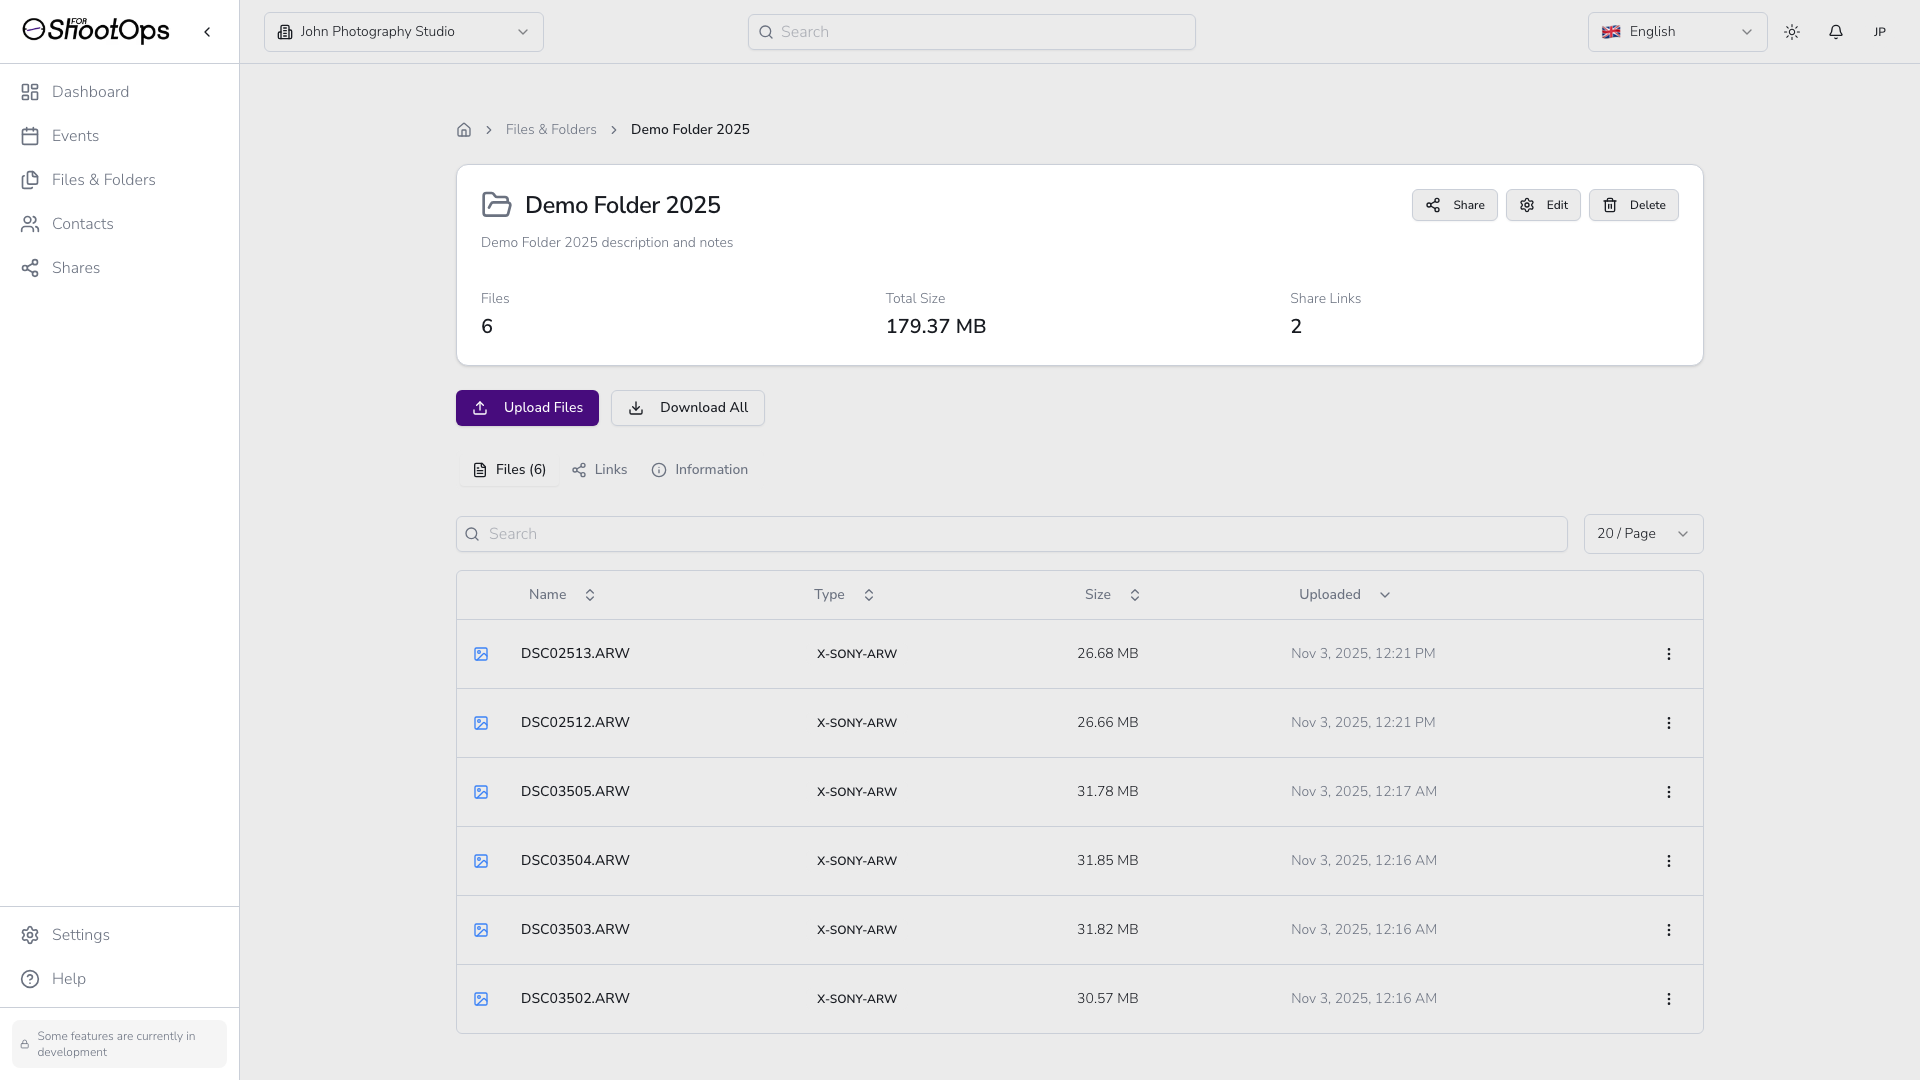Open the 20 / Page pagination dropdown
This screenshot has height=1080, width=1920.
[1642, 534]
